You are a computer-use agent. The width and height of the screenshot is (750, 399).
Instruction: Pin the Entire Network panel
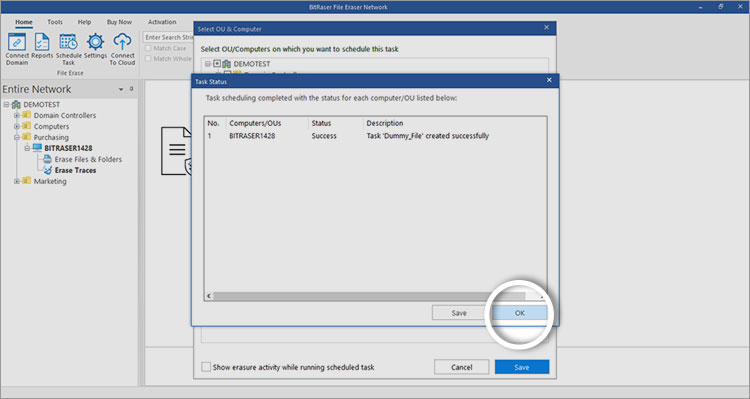point(132,89)
